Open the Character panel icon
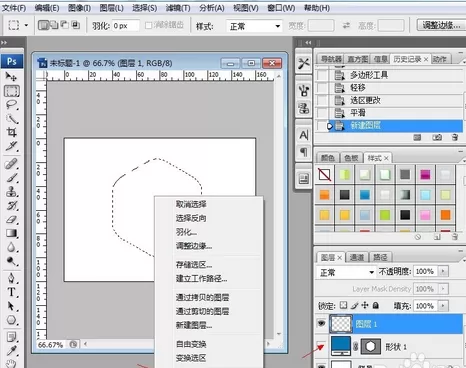This screenshot has height=368, width=466. point(304,135)
